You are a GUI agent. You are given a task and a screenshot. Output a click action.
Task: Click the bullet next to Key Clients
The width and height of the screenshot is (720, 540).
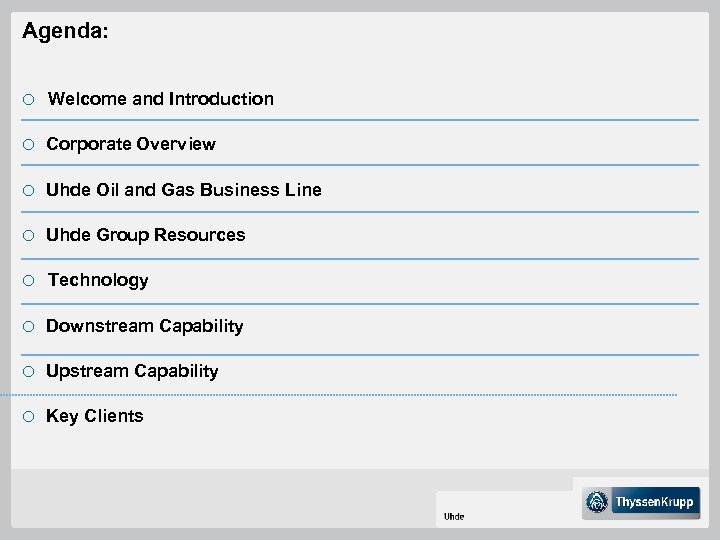31,417
